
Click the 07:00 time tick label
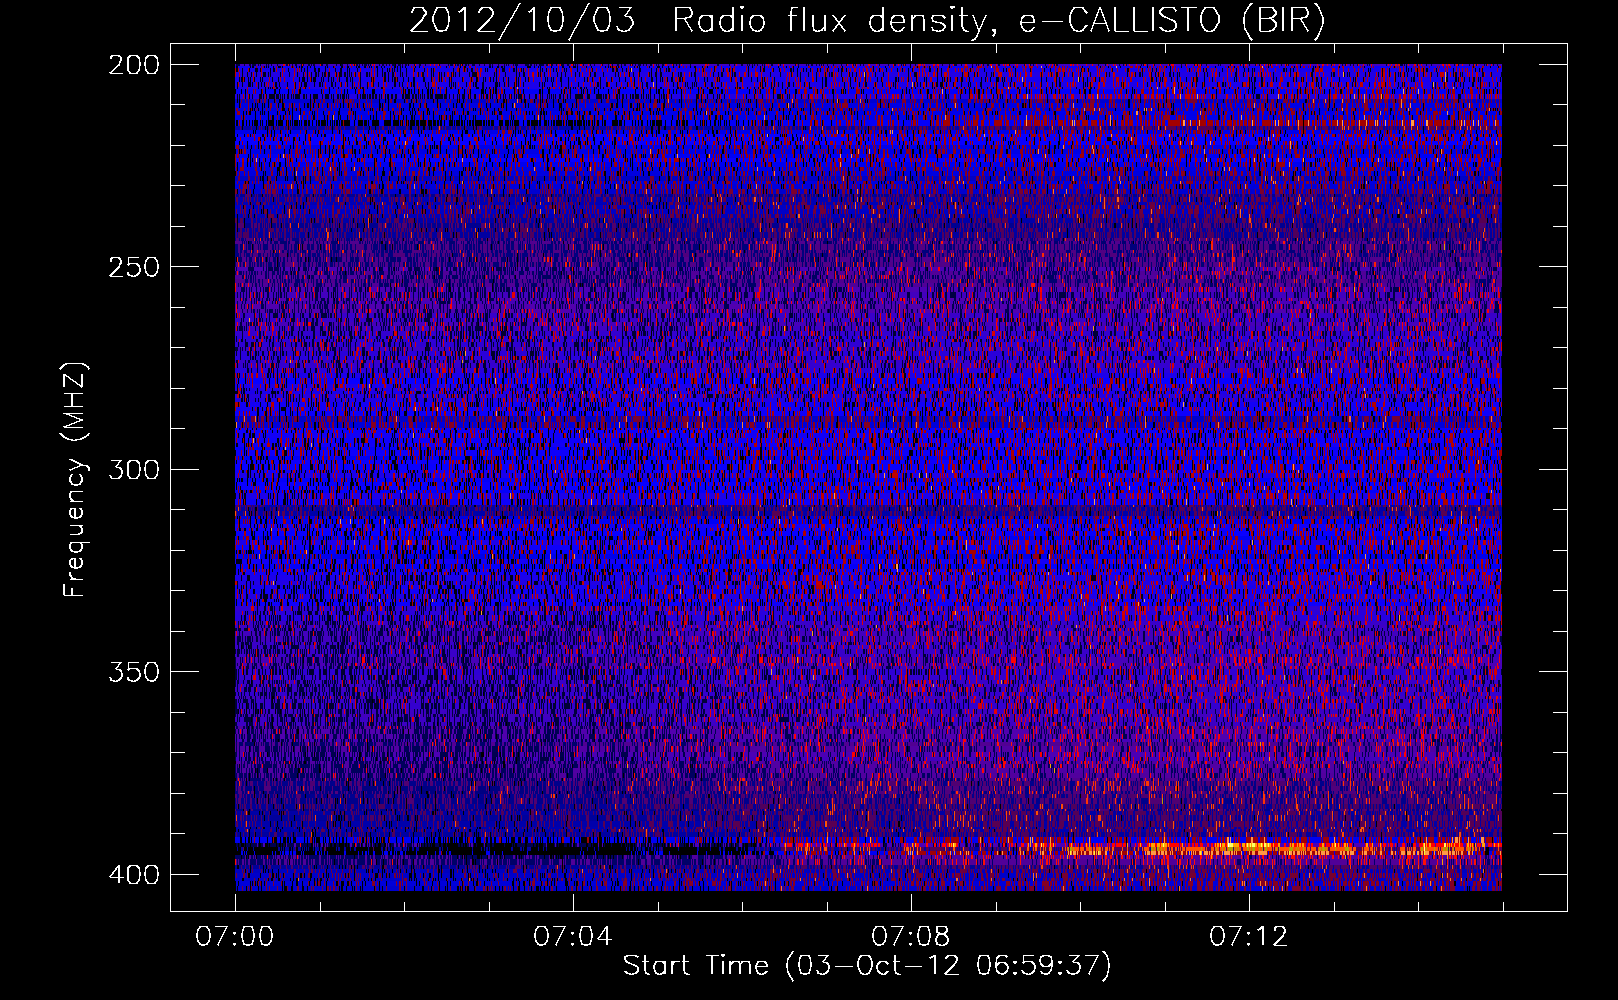tap(235, 937)
